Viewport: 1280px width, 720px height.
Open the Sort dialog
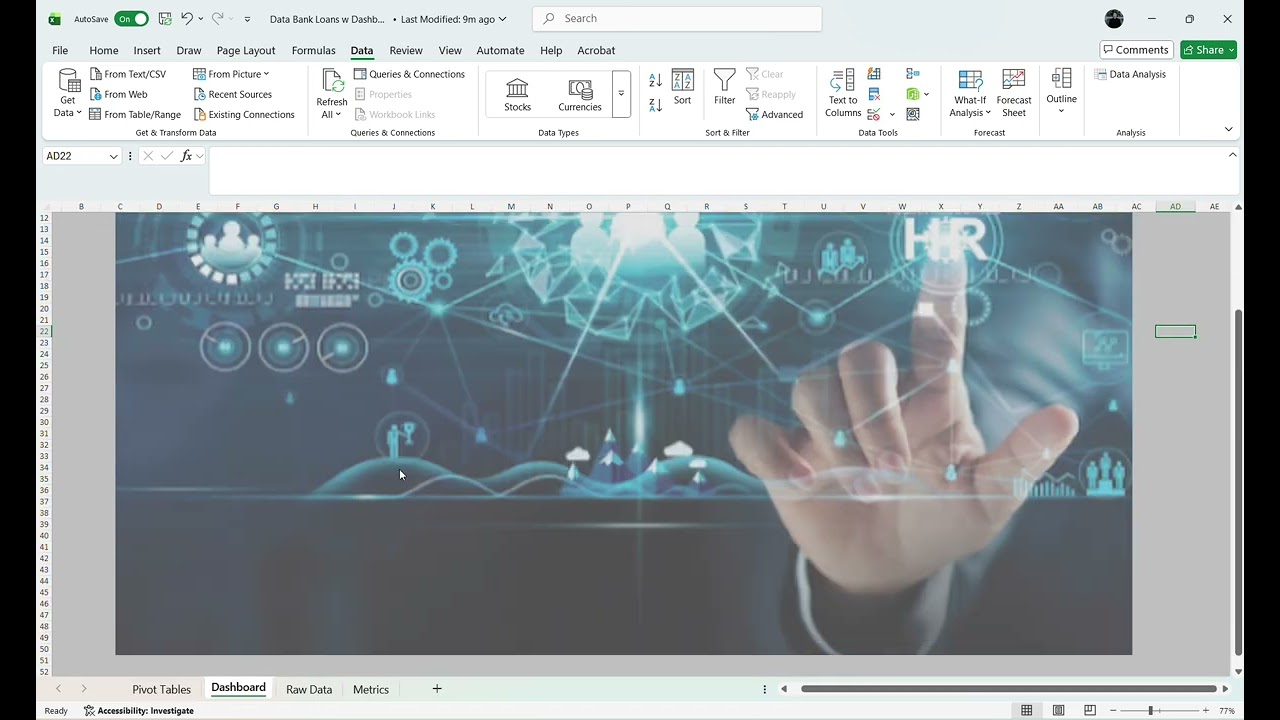tap(682, 87)
